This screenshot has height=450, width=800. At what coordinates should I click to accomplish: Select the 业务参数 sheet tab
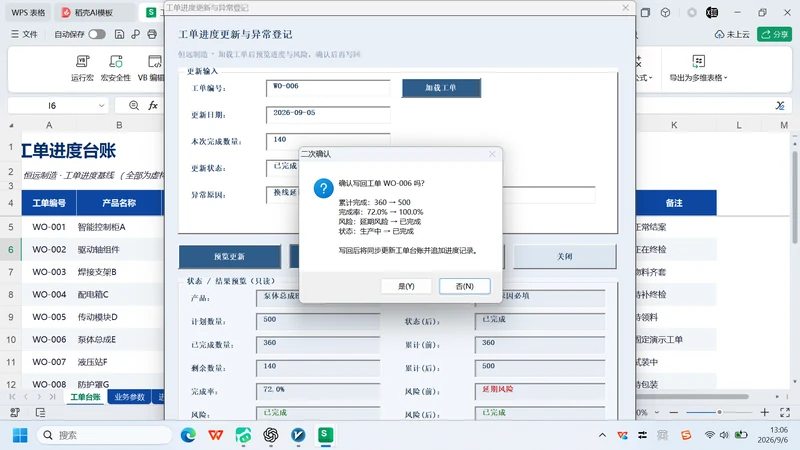click(129, 397)
